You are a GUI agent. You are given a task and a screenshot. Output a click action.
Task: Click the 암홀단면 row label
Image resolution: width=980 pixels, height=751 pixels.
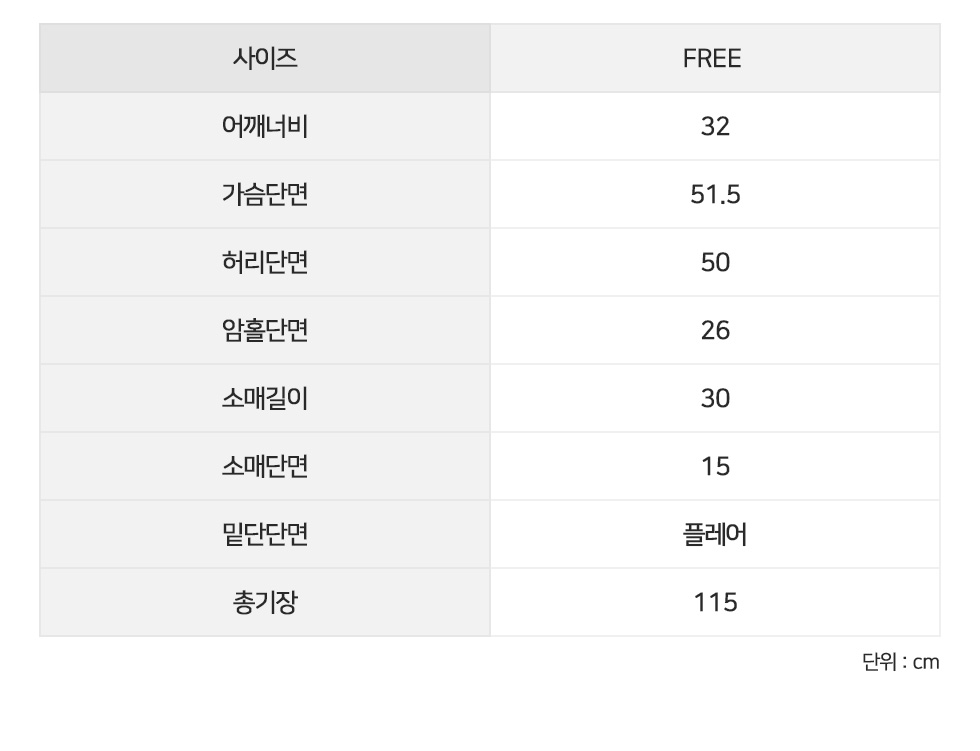coord(265,331)
